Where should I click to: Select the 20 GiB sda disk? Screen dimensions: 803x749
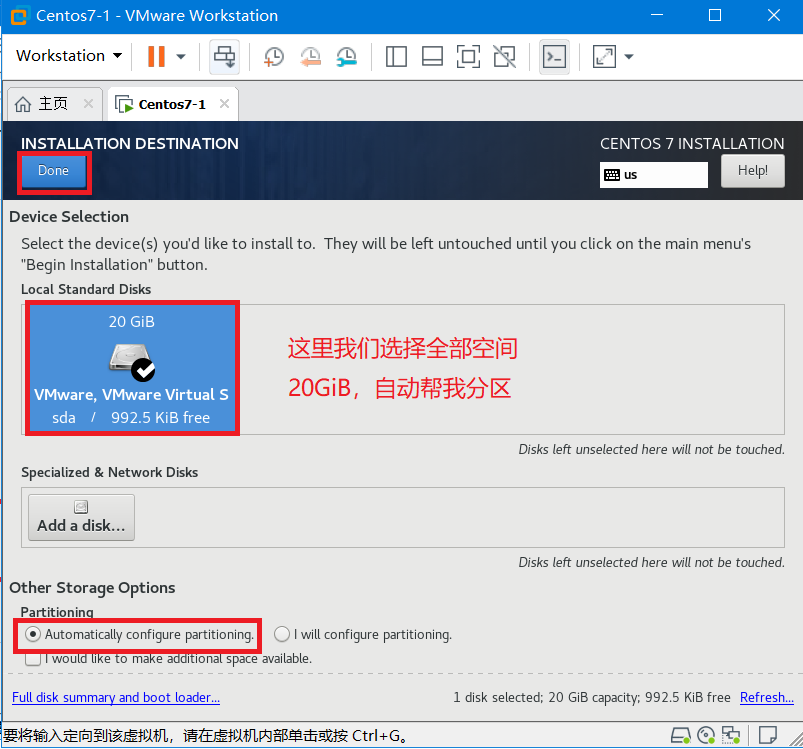(x=132, y=368)
